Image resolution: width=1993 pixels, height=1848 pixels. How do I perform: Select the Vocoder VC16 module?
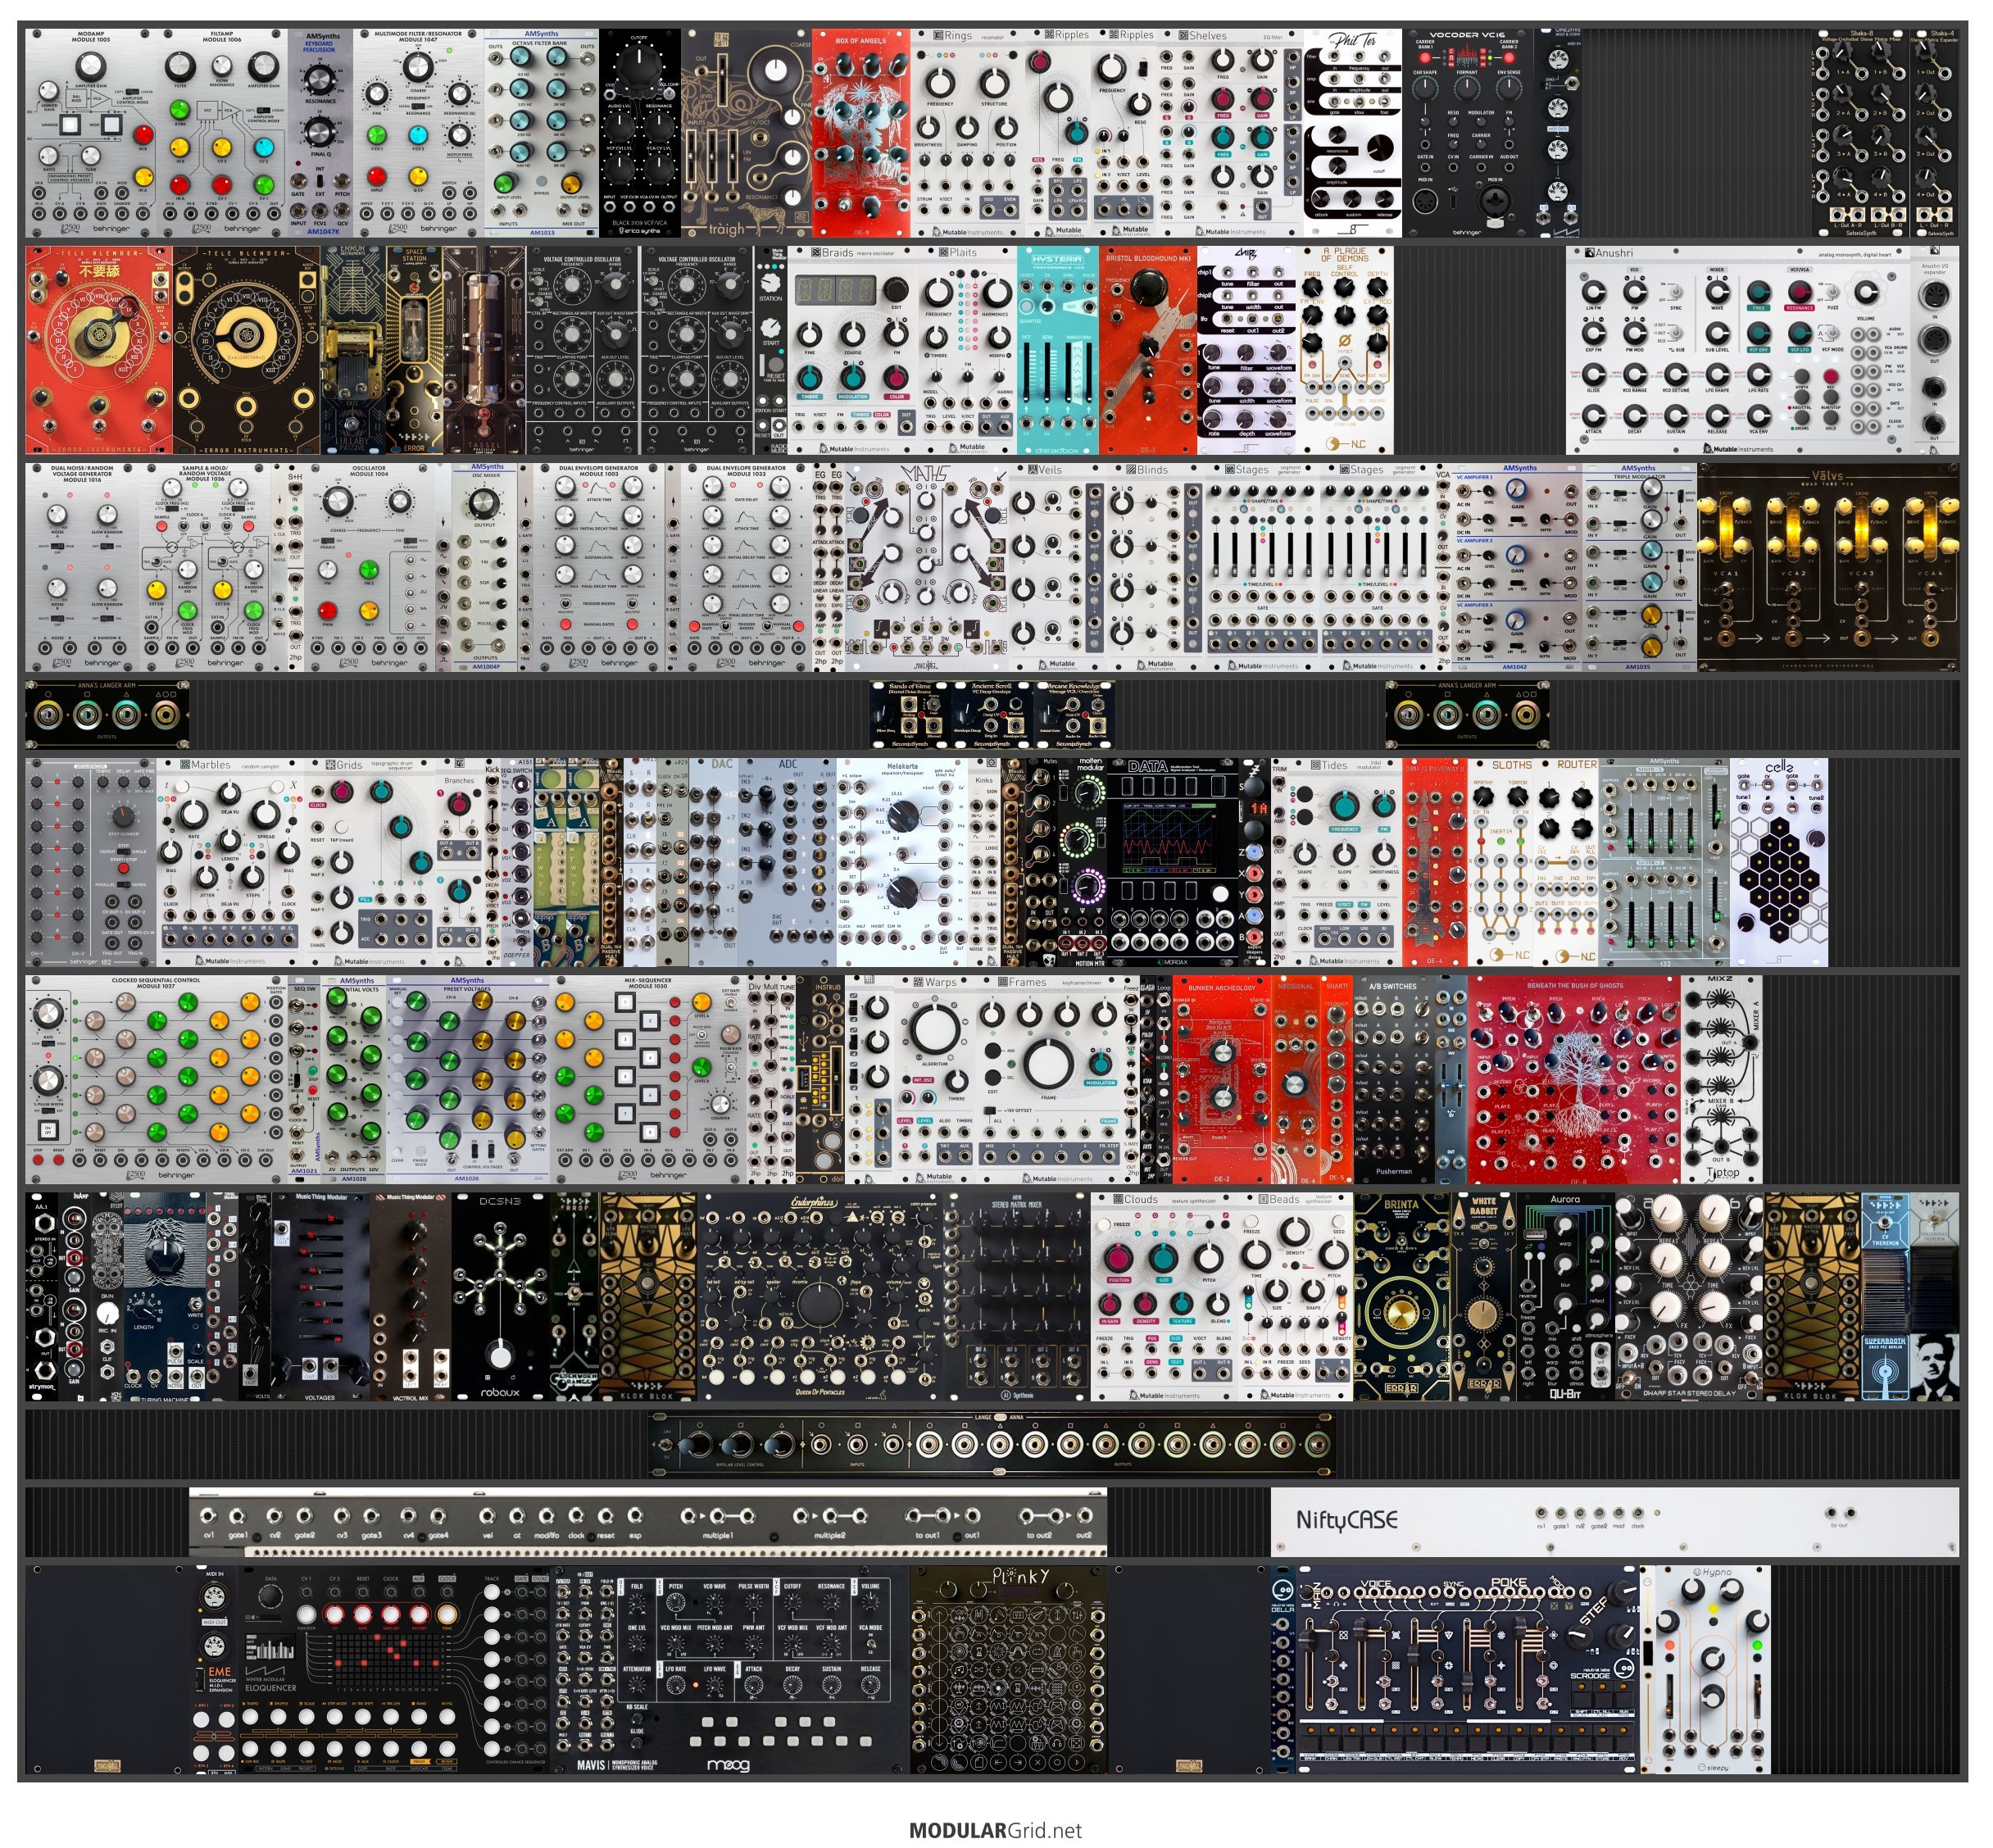click(x=1468, y=133)
